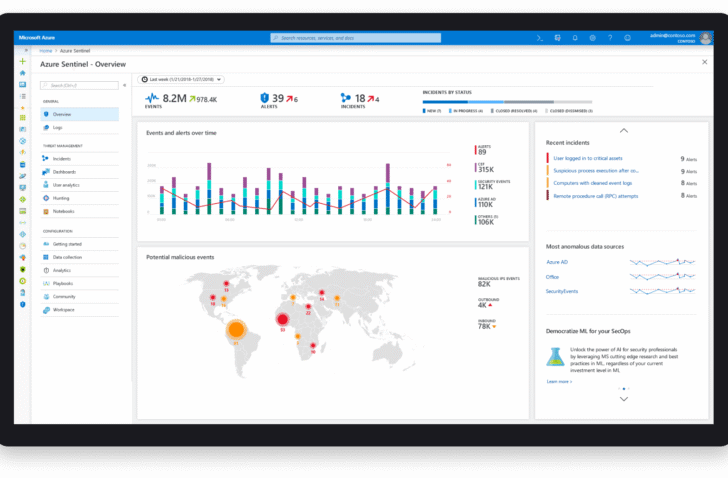The image size is (728, 478).
Task: Open SecurityEvents anomalous data source
Action: (562, 291)
